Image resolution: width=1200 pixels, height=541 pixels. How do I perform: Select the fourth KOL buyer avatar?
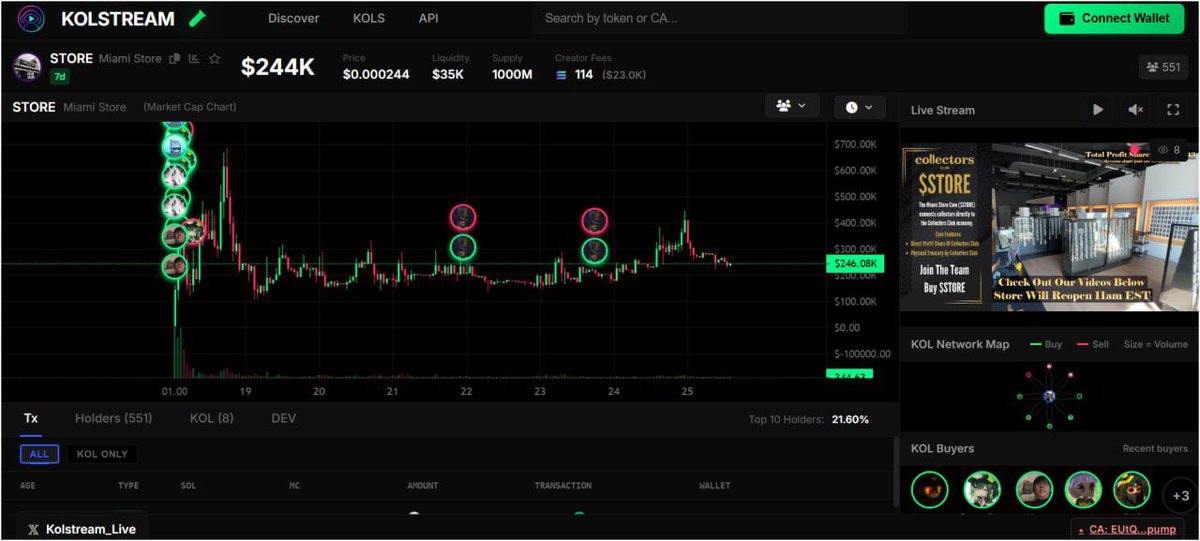click(x=1083, y=490)
